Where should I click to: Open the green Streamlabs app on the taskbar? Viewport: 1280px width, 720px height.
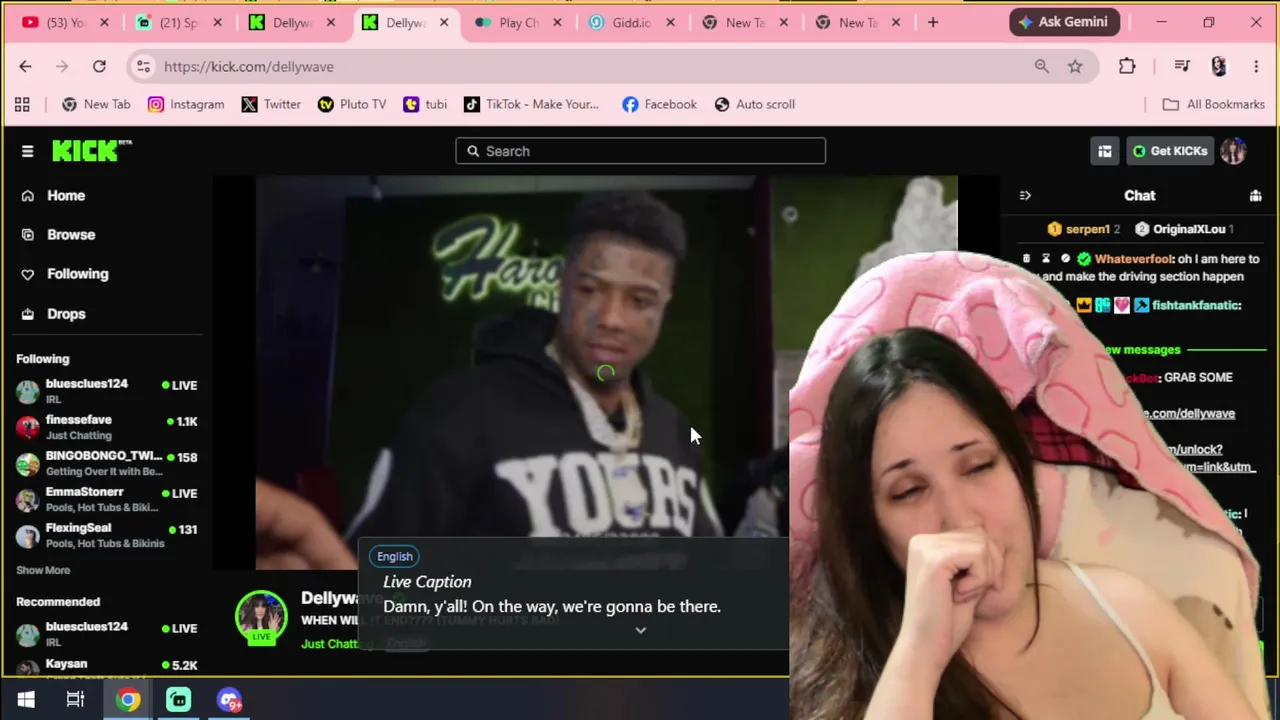[x=178, y=700]
